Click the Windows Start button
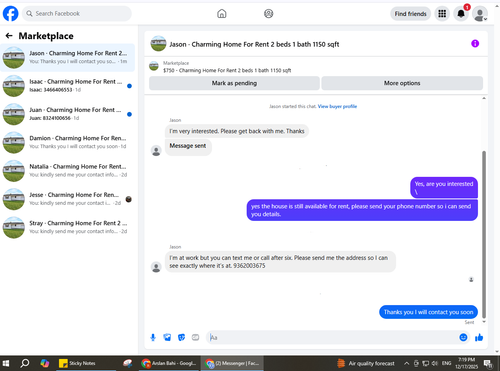The image size is (500, 371). (6, 363)
